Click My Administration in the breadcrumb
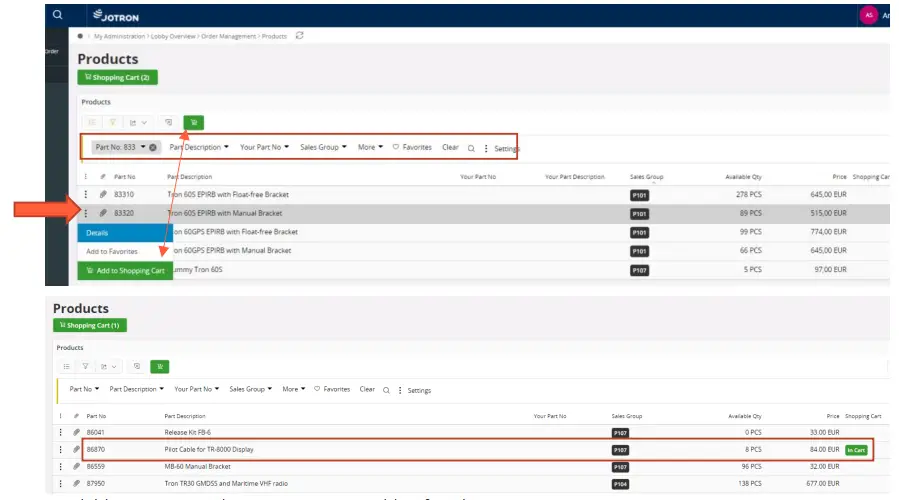The image size is (899, 500). 119,36
